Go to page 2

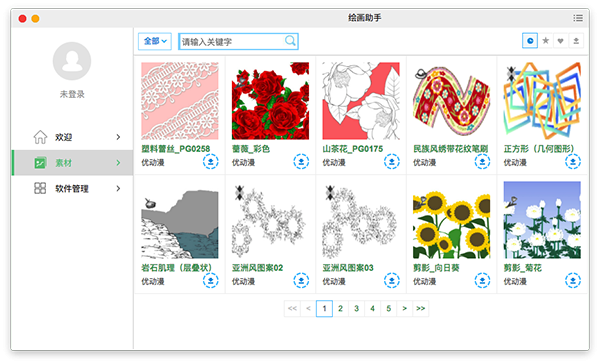341,309
